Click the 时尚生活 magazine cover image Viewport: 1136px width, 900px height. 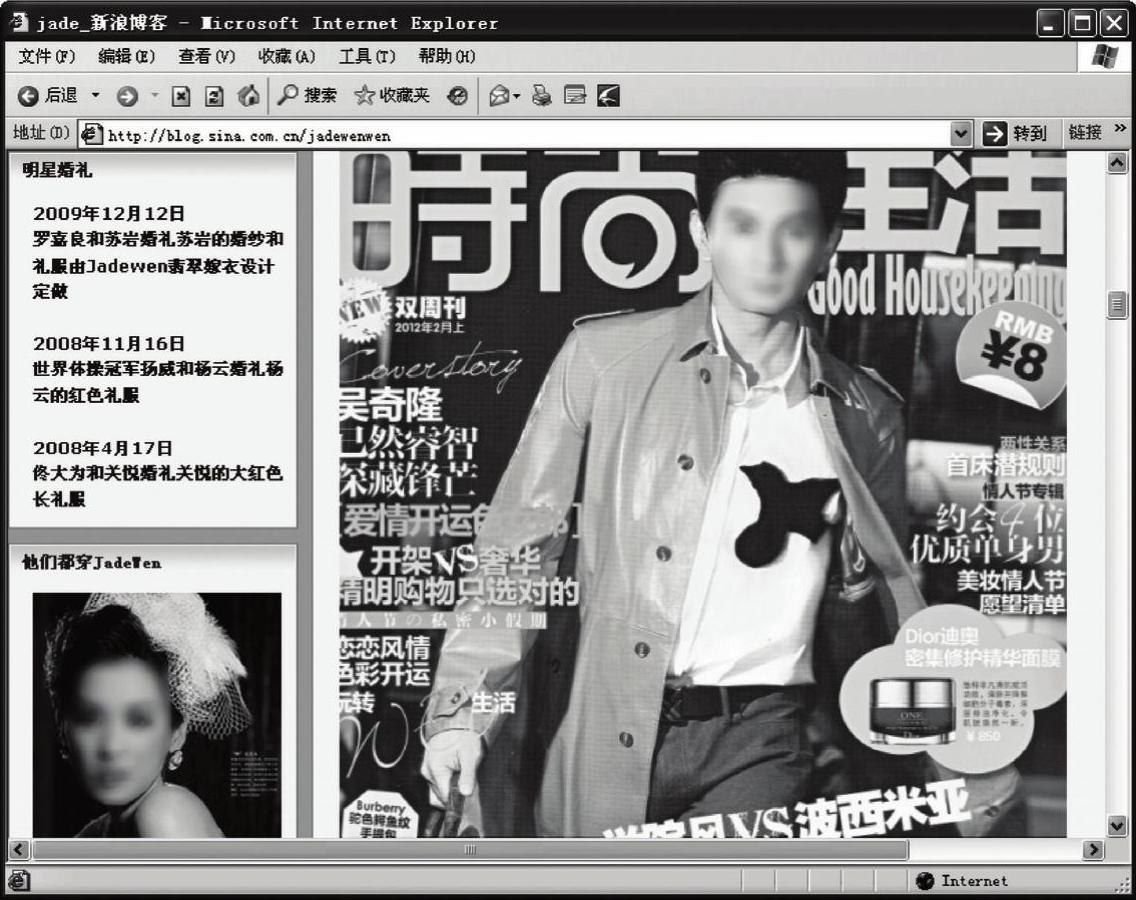point(703,493)
